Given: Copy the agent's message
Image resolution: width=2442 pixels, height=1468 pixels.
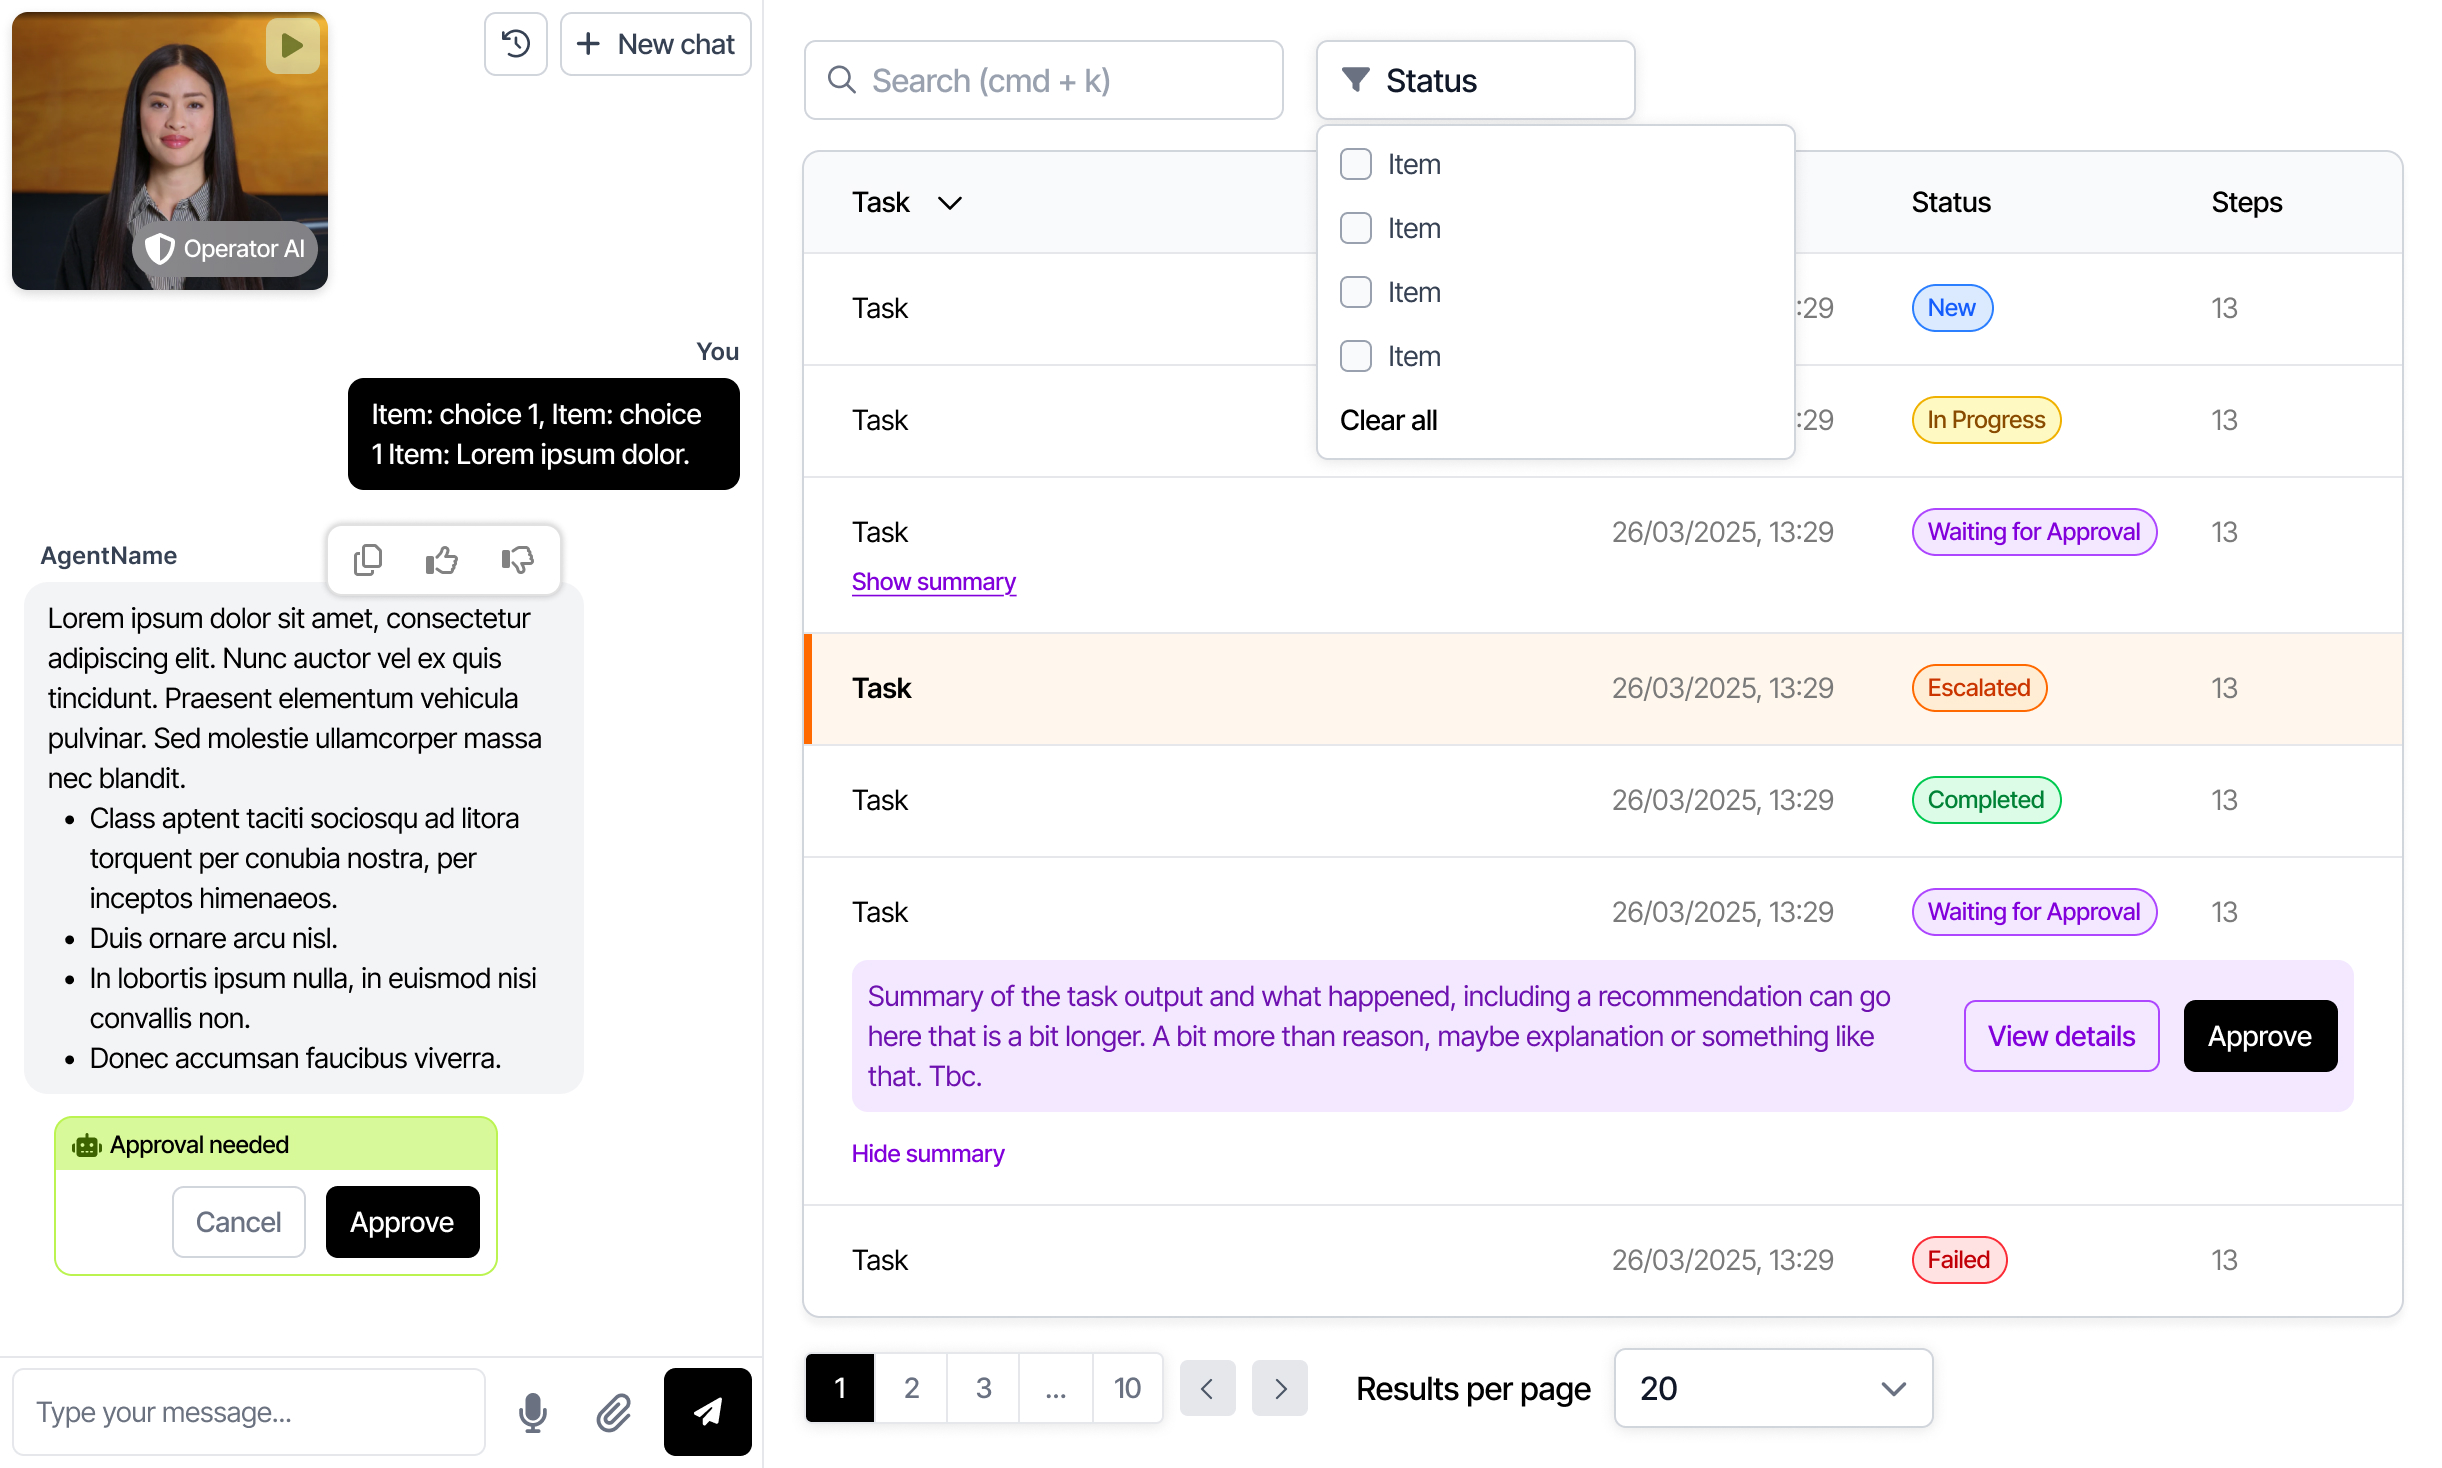Looking at the screenshot, I should [x=368, y=560].
